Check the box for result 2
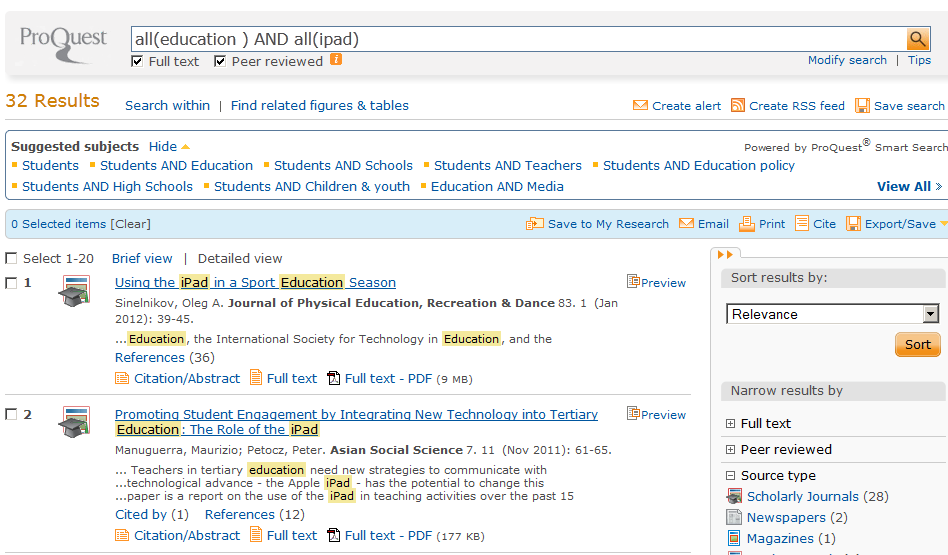Screen dimensions: 948x555 tap(11, 414)
